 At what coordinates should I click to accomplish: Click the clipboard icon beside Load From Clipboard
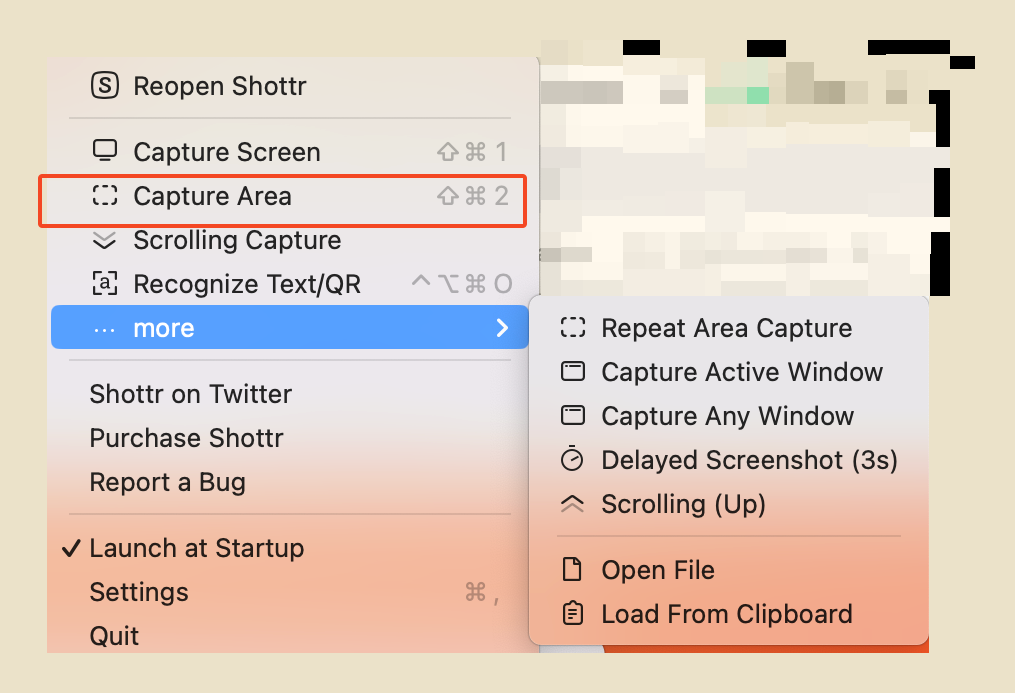coord(573,613)
